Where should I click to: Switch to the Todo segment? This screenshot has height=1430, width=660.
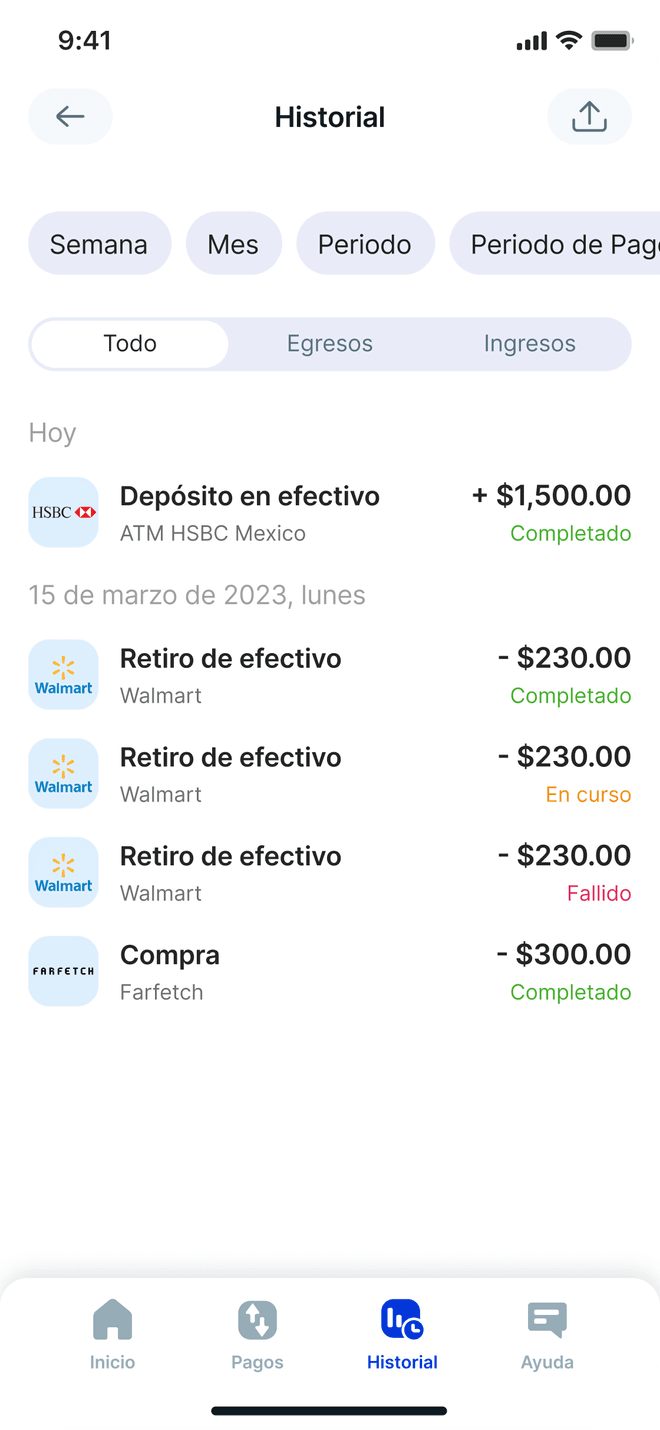(x=130, y=344)
